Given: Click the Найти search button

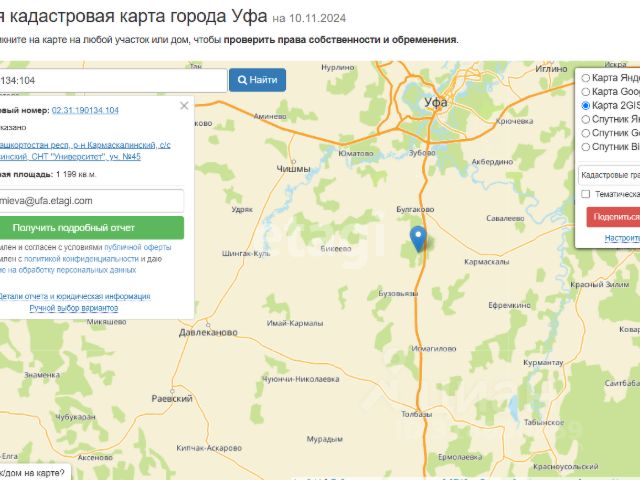Looking at the screenshot, I should (258, 80).
